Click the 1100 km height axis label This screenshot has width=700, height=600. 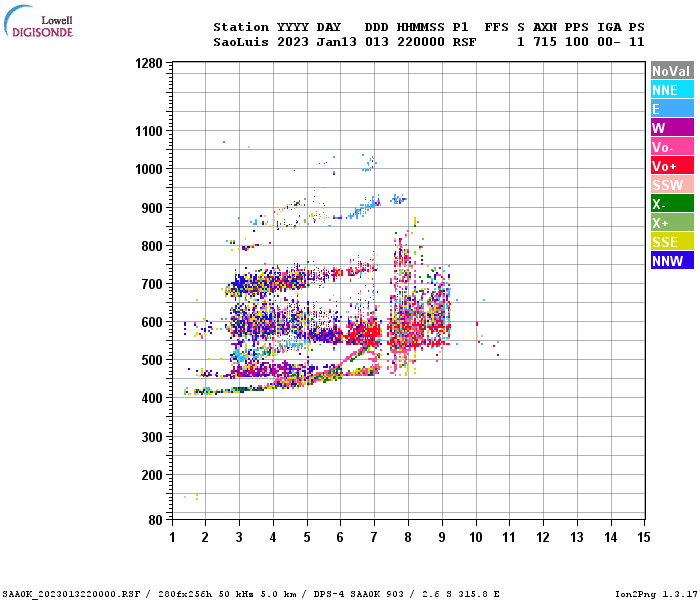[x=149, y=131]
